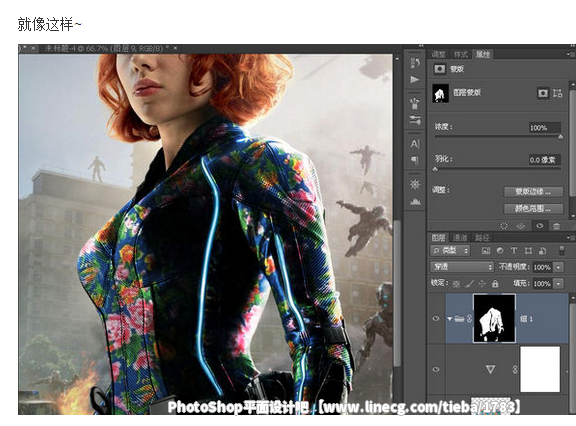Select the white layer mask thumbnail
The image size is (576, 426).
[x=540, y=369]
